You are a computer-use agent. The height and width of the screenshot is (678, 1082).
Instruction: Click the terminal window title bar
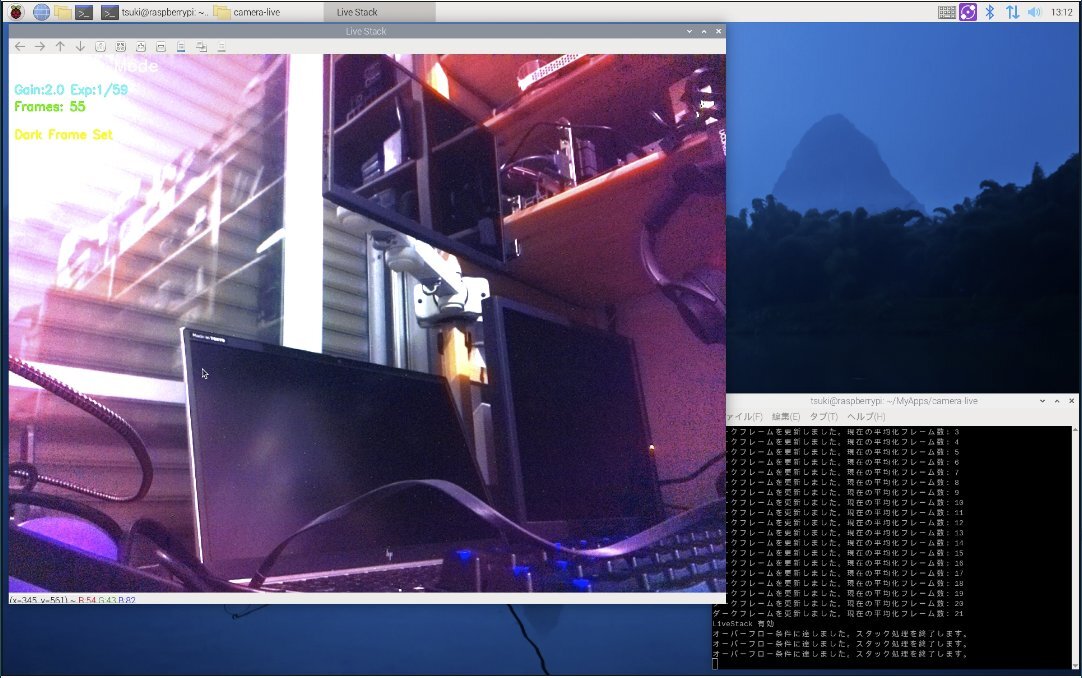(x=894, y=401)
